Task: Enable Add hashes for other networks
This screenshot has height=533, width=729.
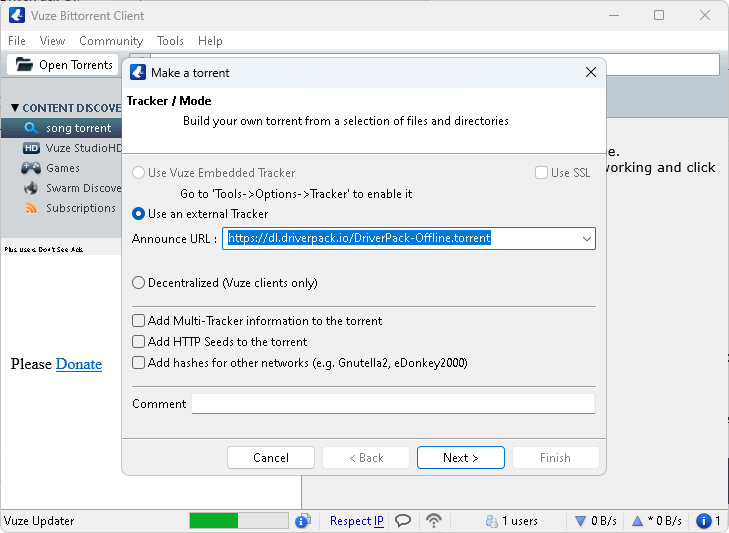Action: tap(138, 363)
